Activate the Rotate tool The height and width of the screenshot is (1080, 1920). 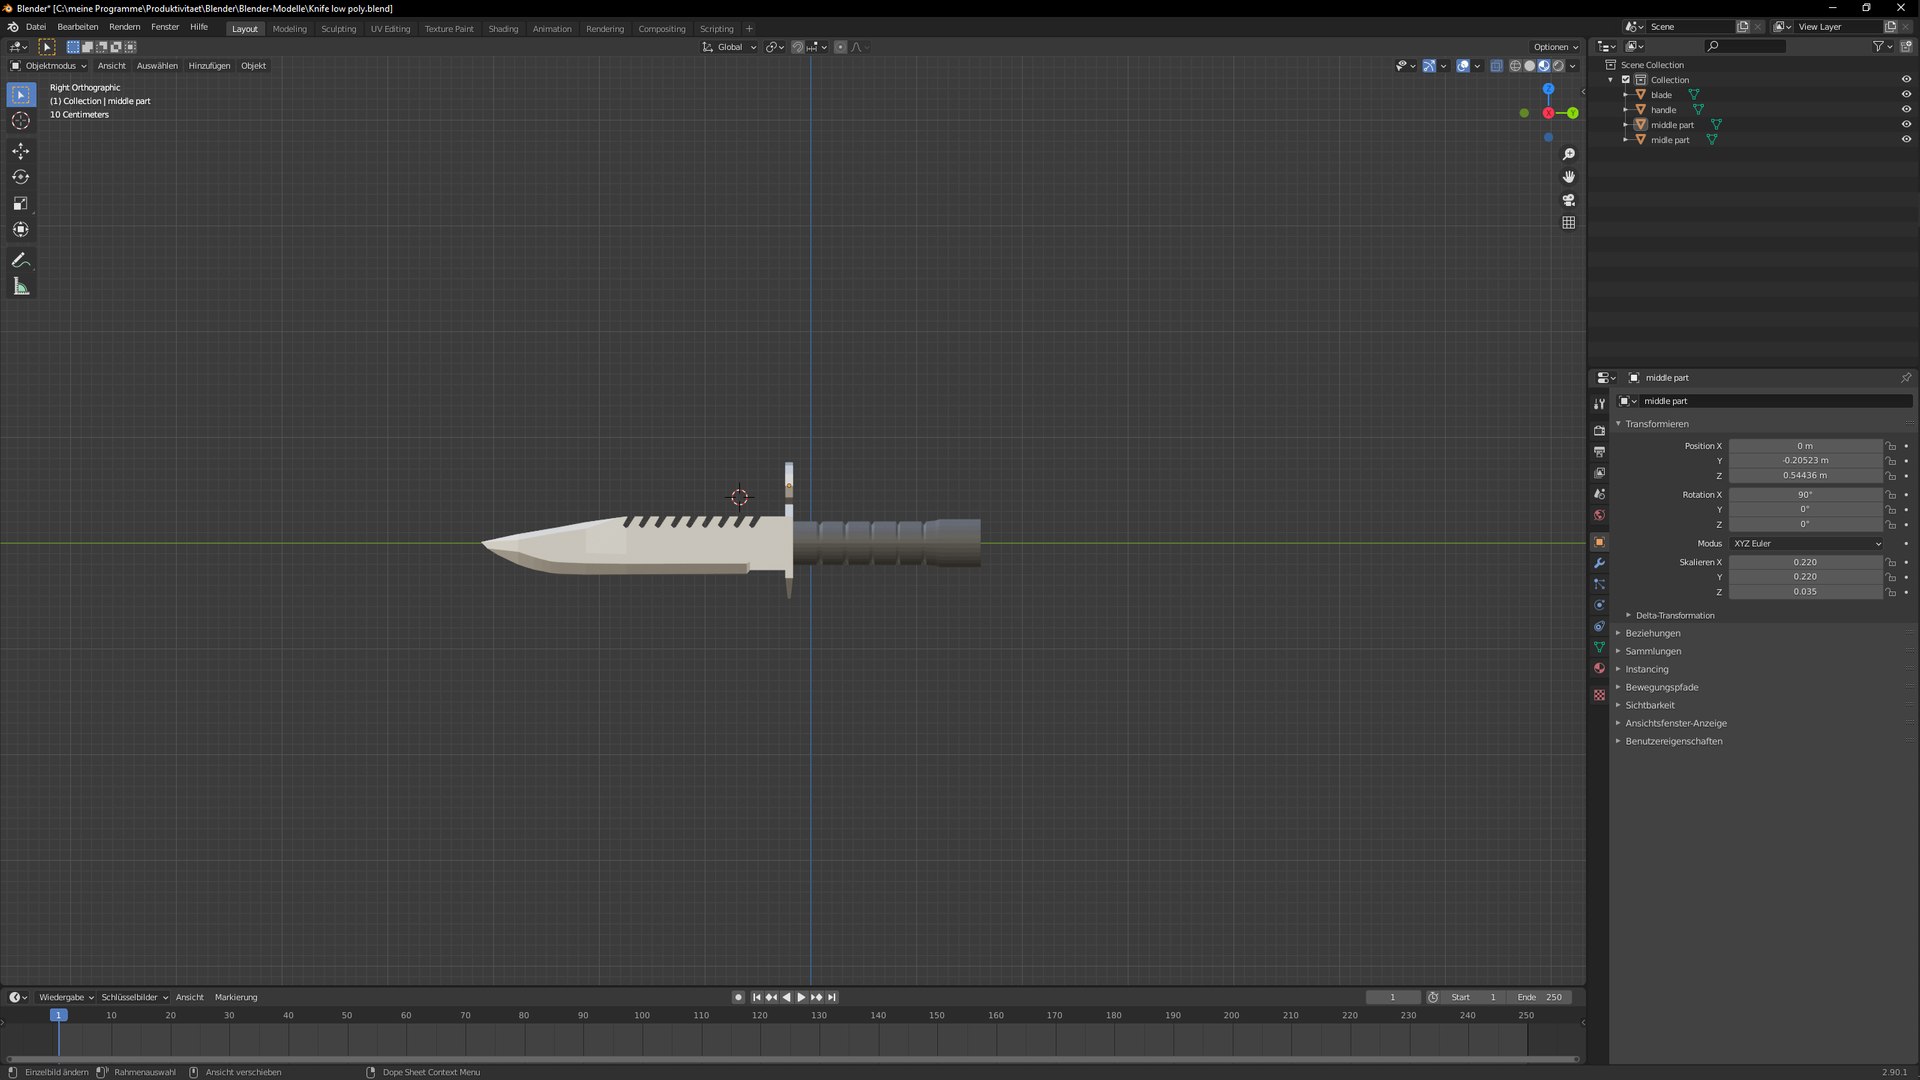[x=21, y=177]
